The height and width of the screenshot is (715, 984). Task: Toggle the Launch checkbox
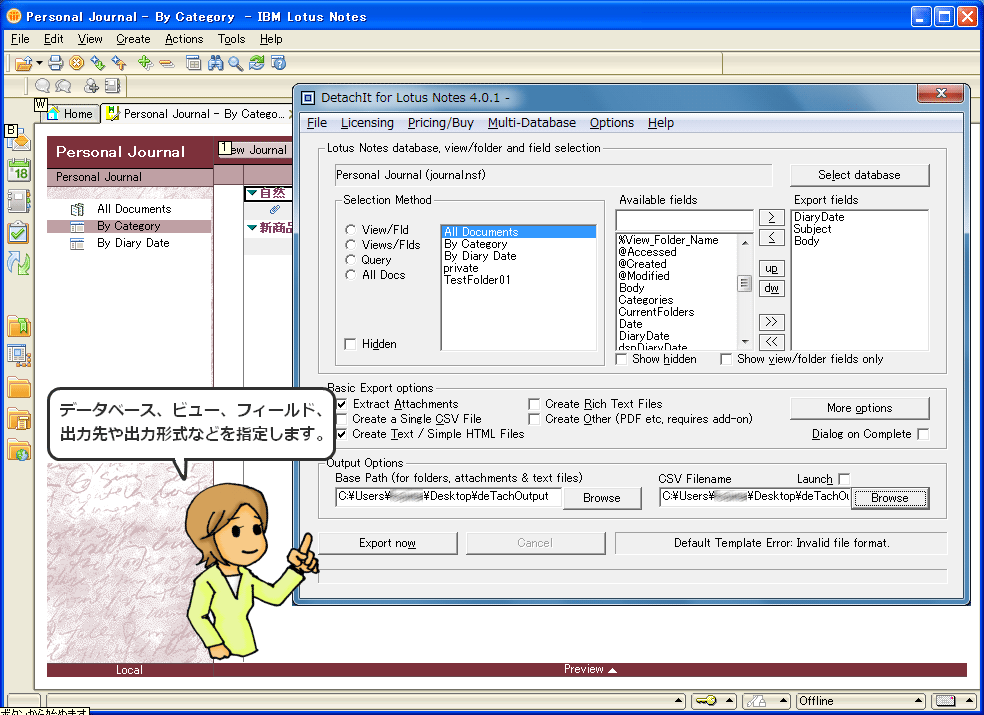844,480
